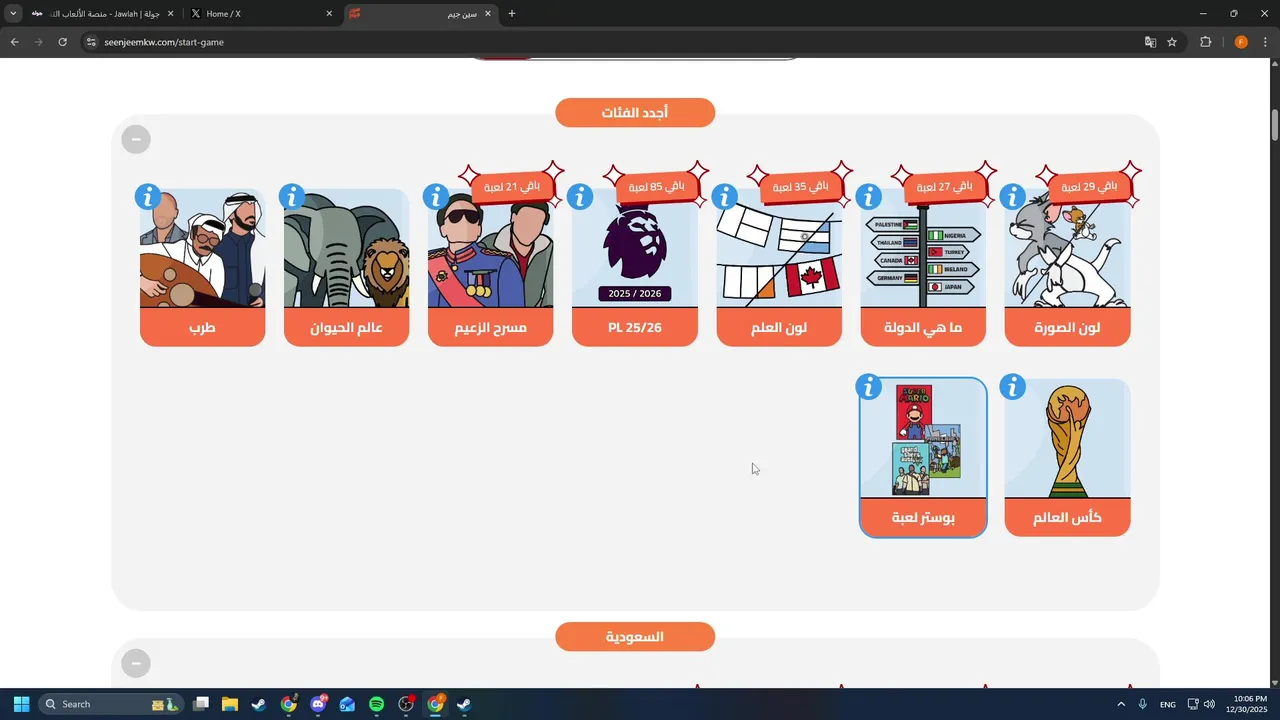
Task: Open volume control in system tray
Action: (x=1209, y=704)
